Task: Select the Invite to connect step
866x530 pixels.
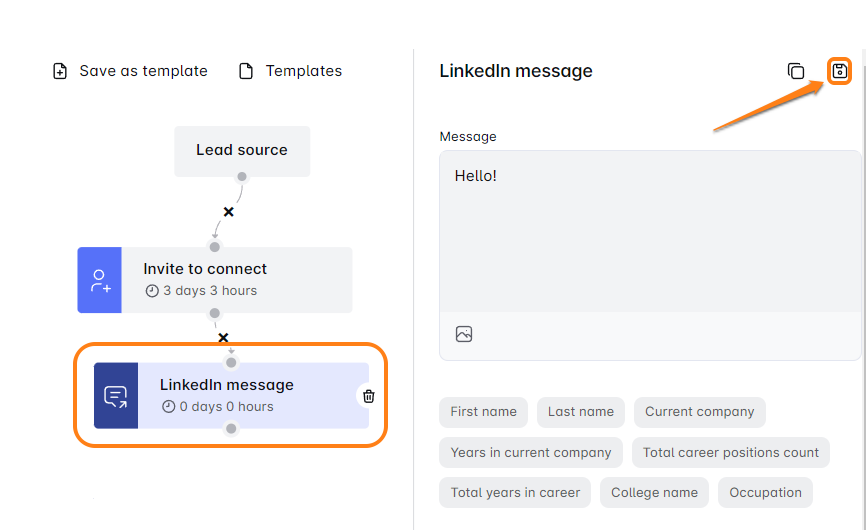Action: [x=236, y=279]
